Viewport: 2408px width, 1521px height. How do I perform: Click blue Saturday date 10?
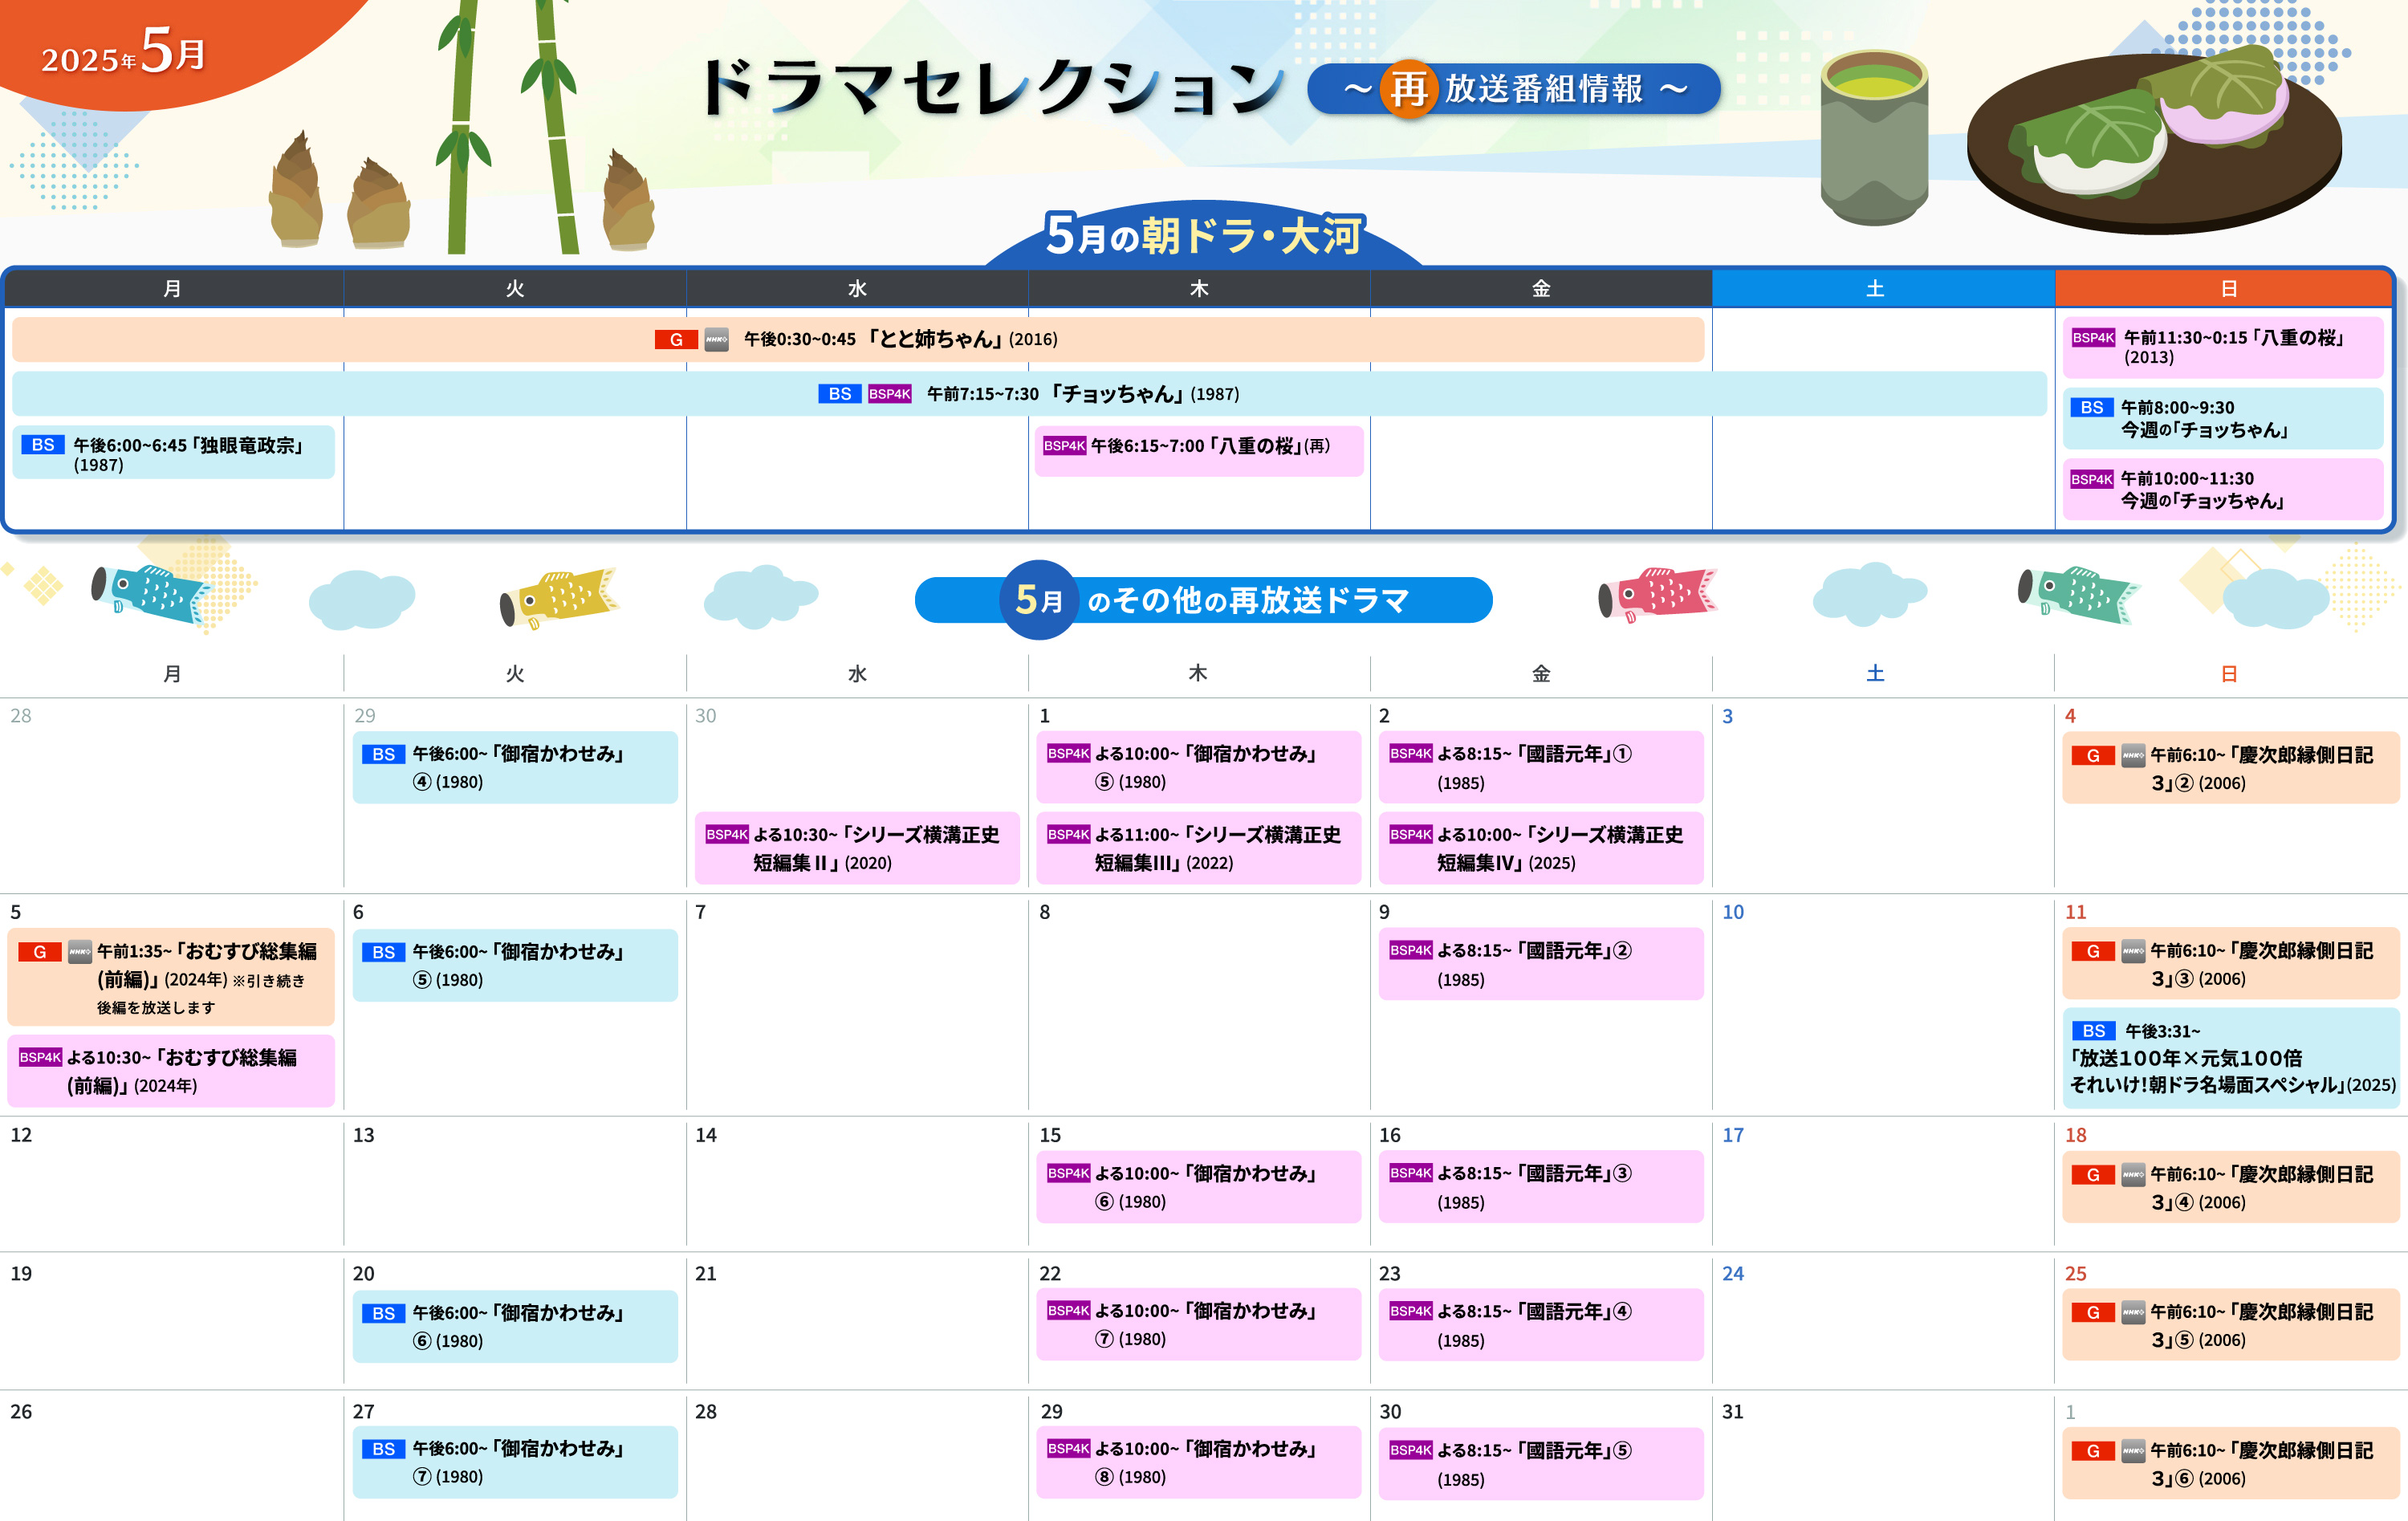pyautogui.click(x=1733, y=912)
